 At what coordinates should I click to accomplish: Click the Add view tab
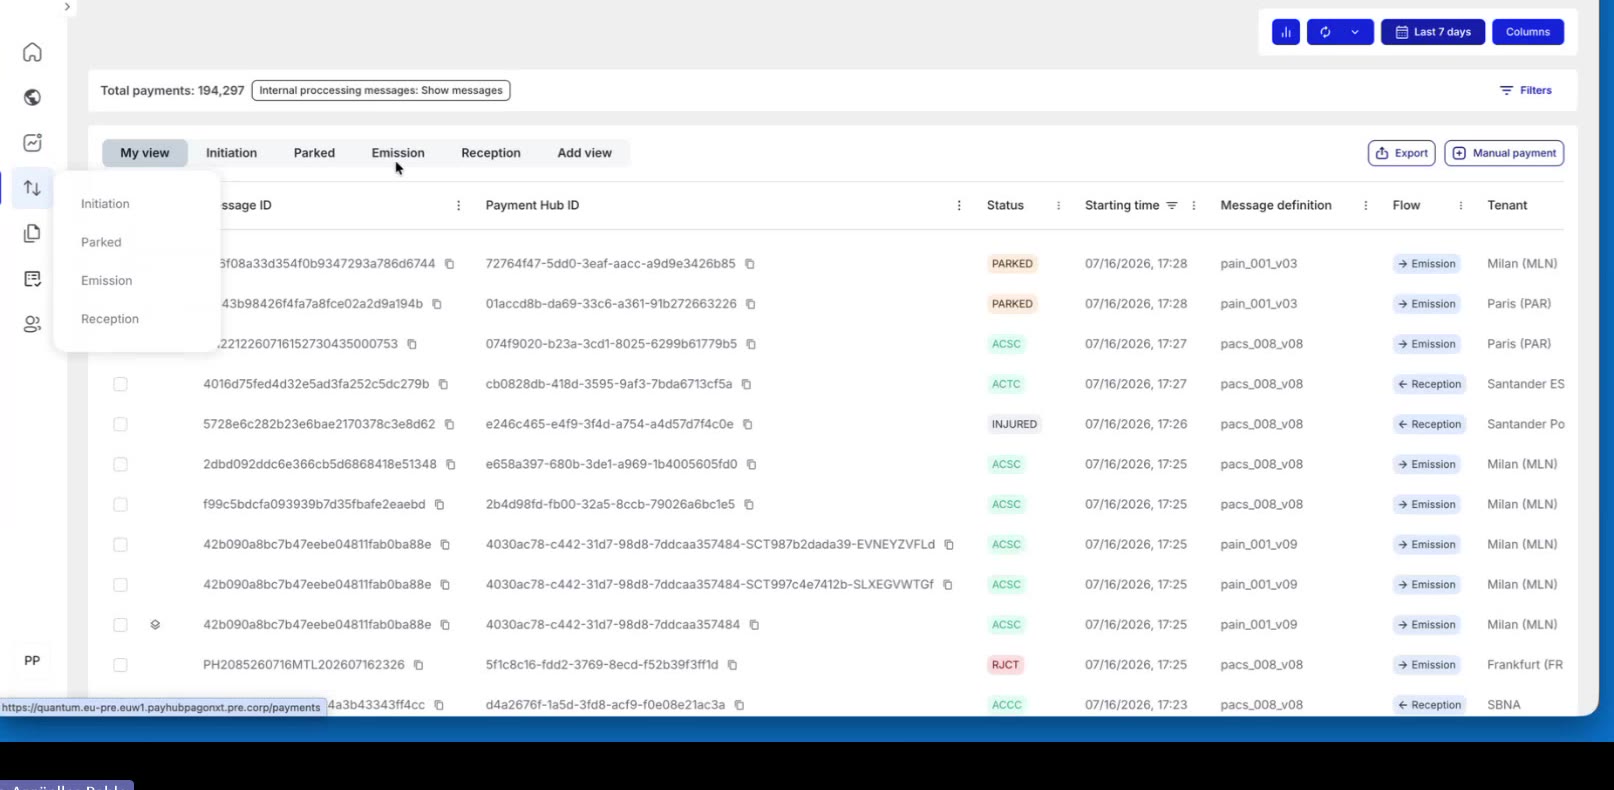click(585, 153)
